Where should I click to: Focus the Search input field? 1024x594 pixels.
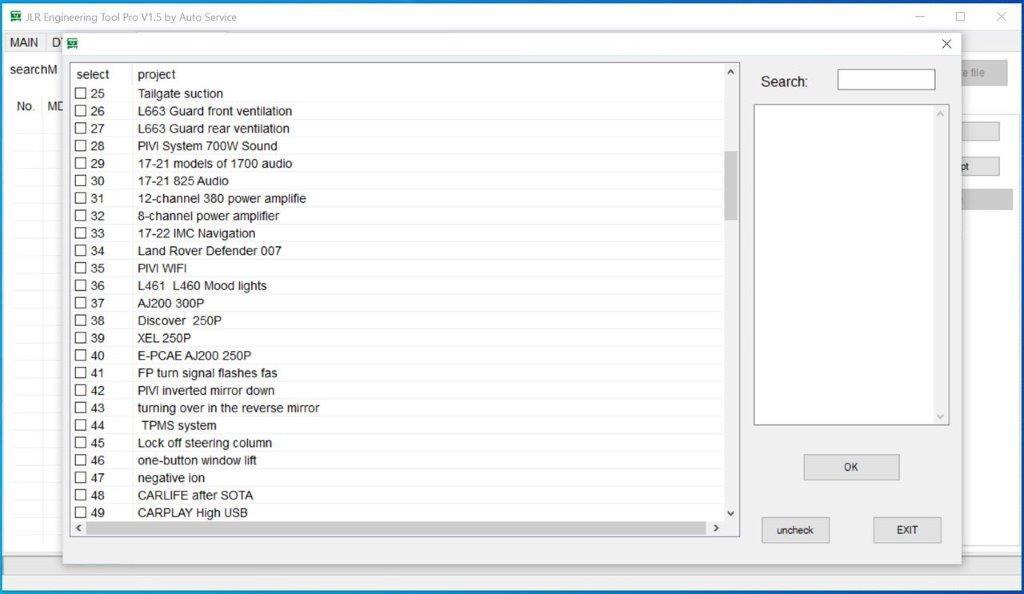886,80
